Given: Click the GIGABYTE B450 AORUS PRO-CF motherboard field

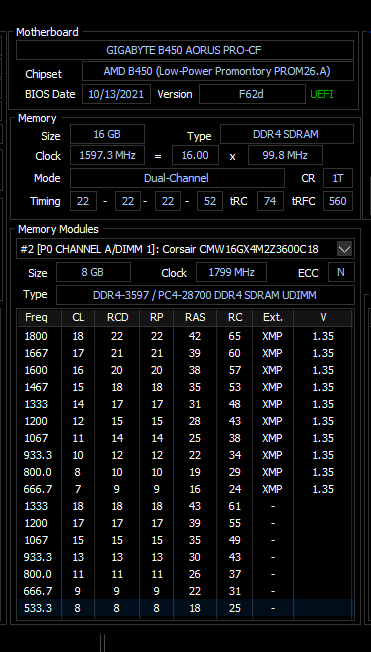Looking at the screenshot, I should (x=185, y=50).
